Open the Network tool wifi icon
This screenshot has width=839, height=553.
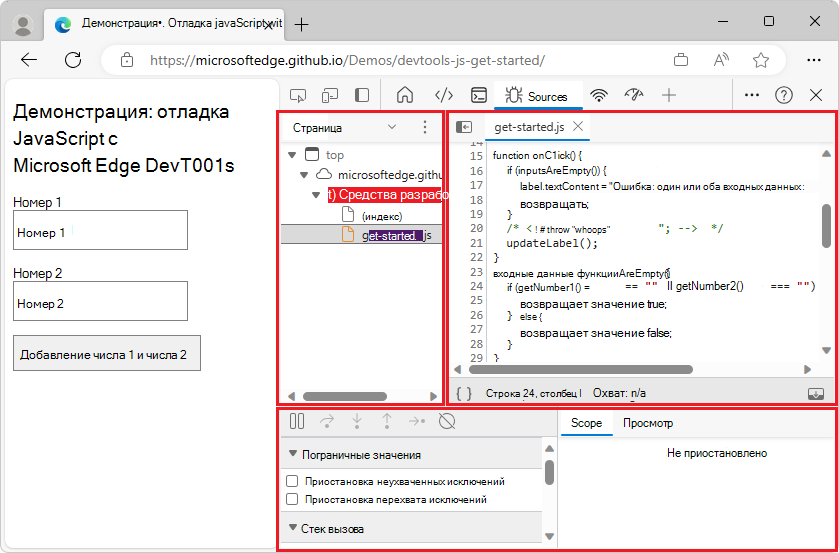pyautogui.click(x=599, y=96)
